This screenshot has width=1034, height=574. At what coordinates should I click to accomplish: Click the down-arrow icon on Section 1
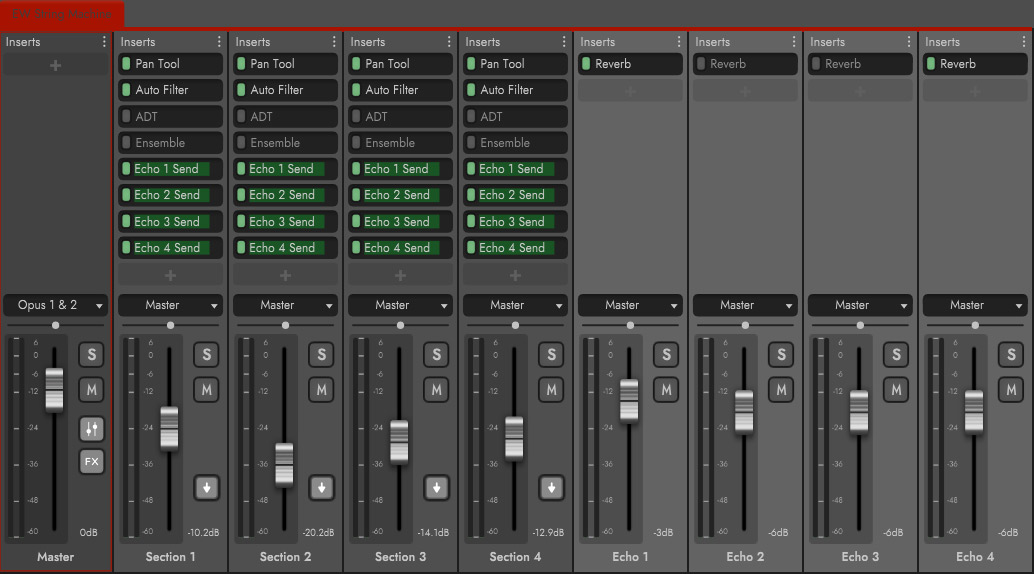[x=207, y=487]
